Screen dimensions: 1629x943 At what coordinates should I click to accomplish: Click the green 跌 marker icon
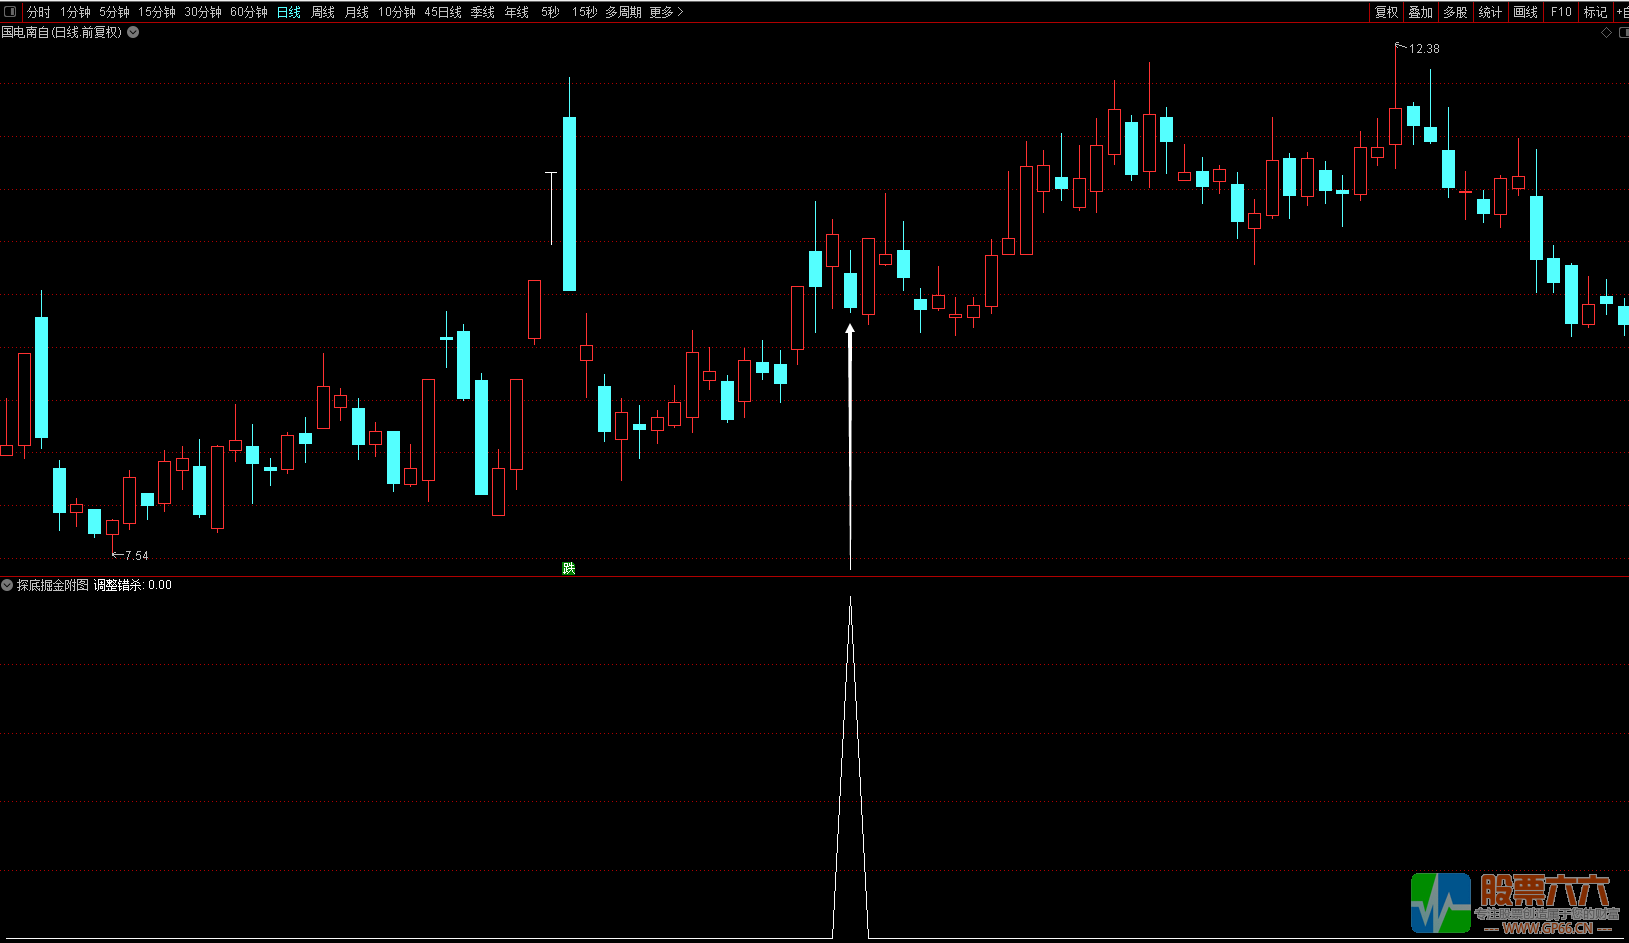[569, 569]
